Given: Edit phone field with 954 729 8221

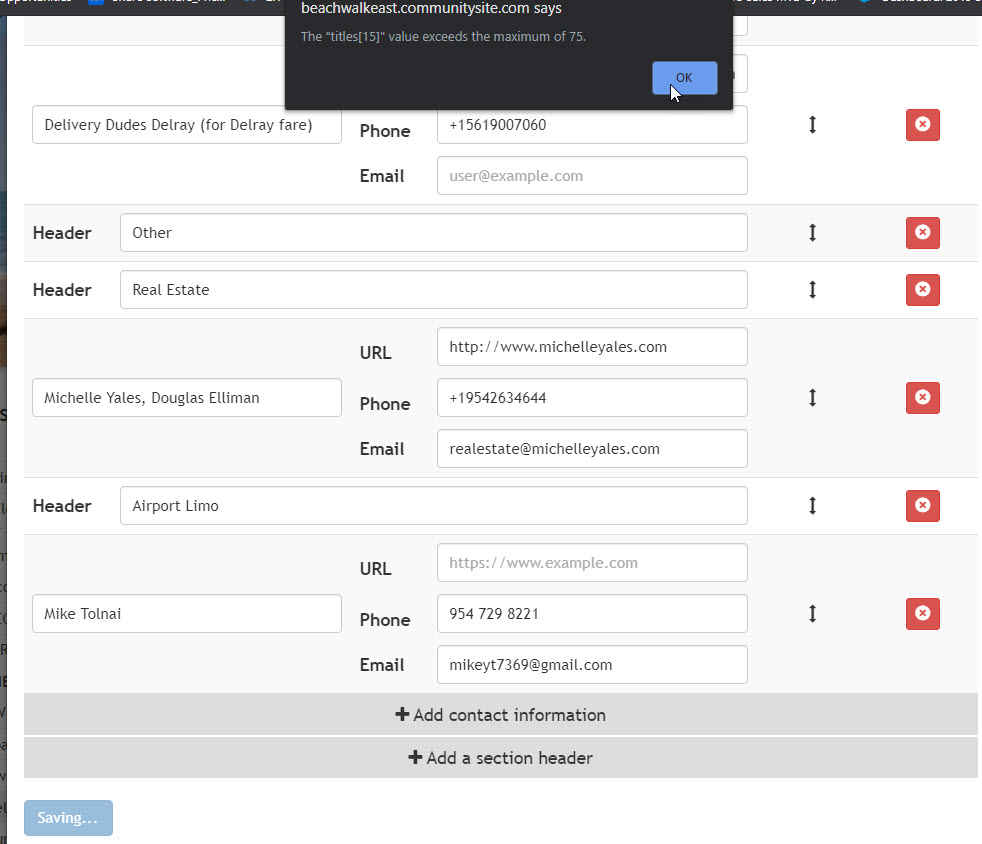Looking at the screenshot, I should point(592,614).
